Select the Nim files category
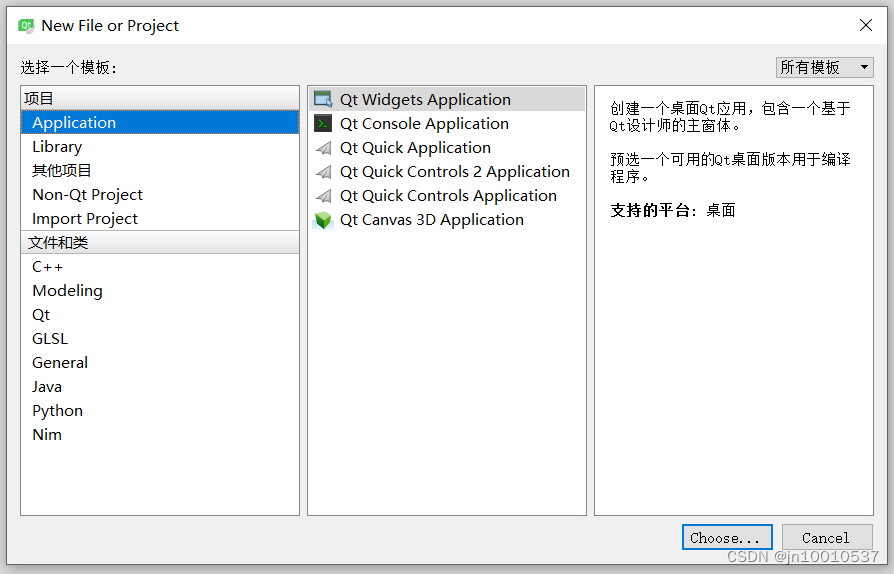 pos(160,434)
